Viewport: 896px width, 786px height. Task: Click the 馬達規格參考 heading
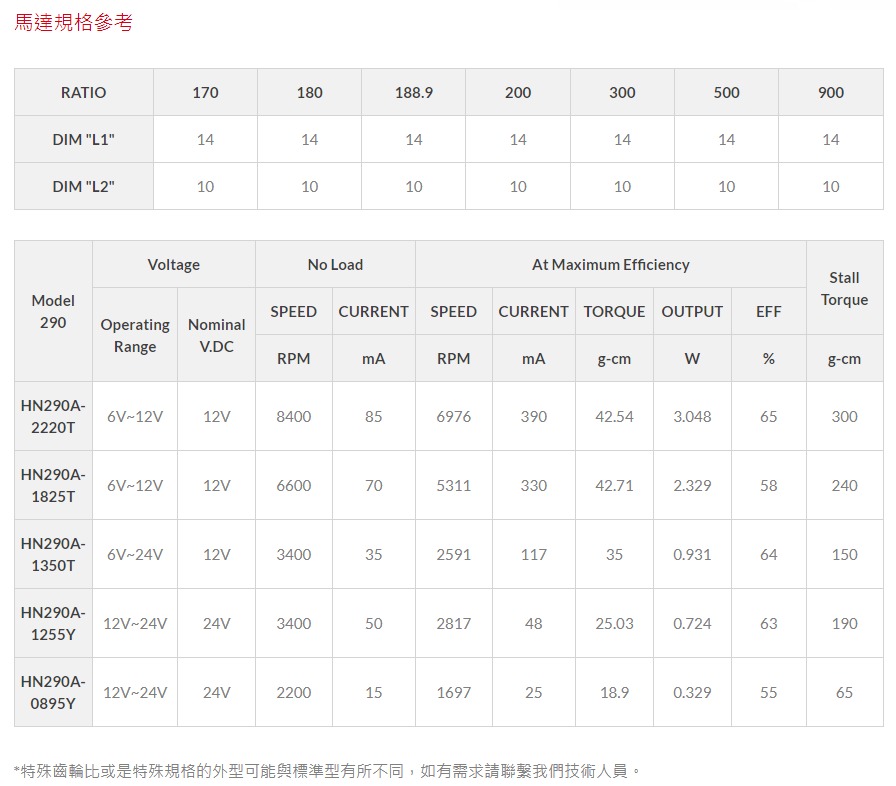point(73,22)
